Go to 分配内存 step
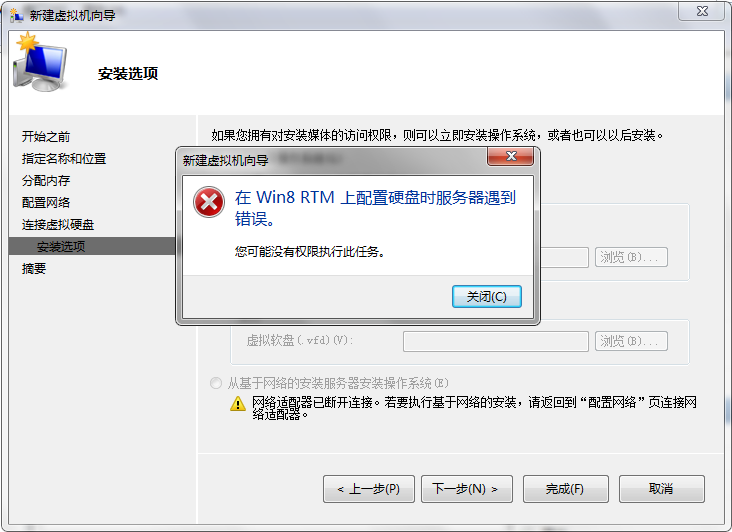 (x=46, y=181)
